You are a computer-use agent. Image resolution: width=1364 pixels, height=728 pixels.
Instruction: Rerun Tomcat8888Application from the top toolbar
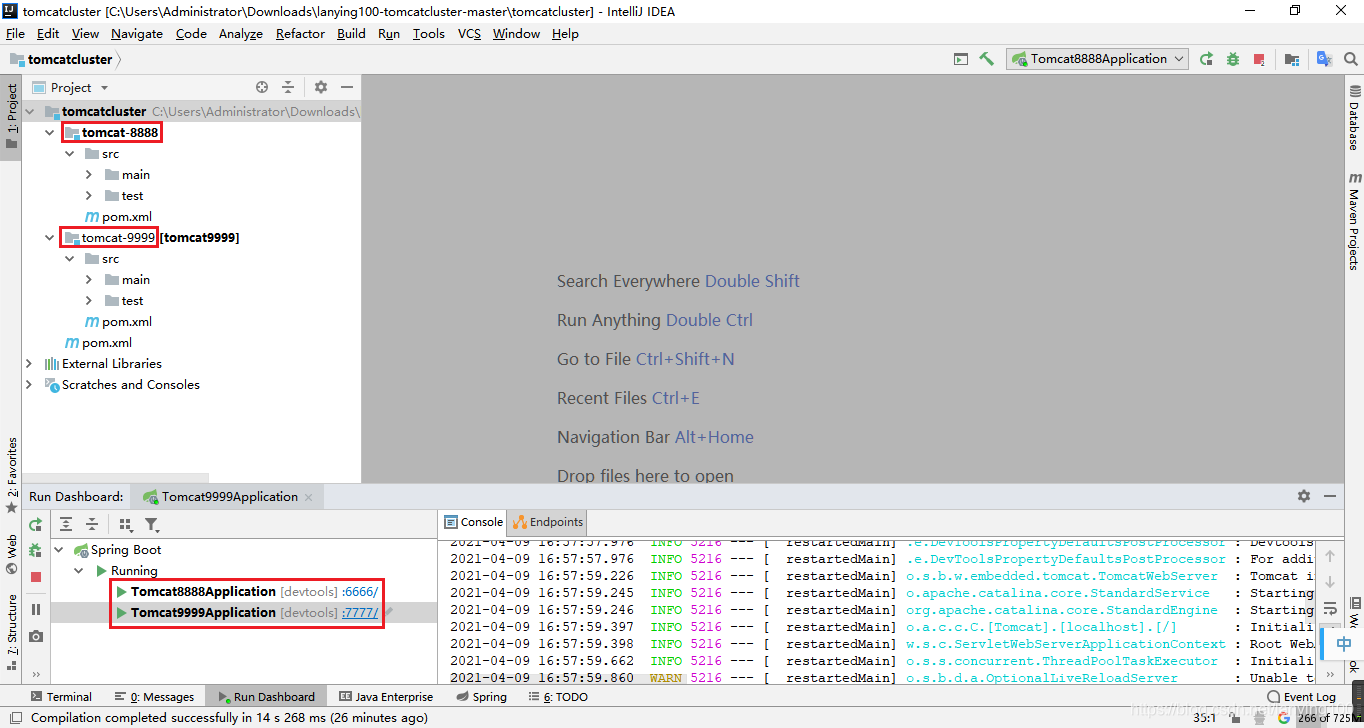[x=1207, y=59]
